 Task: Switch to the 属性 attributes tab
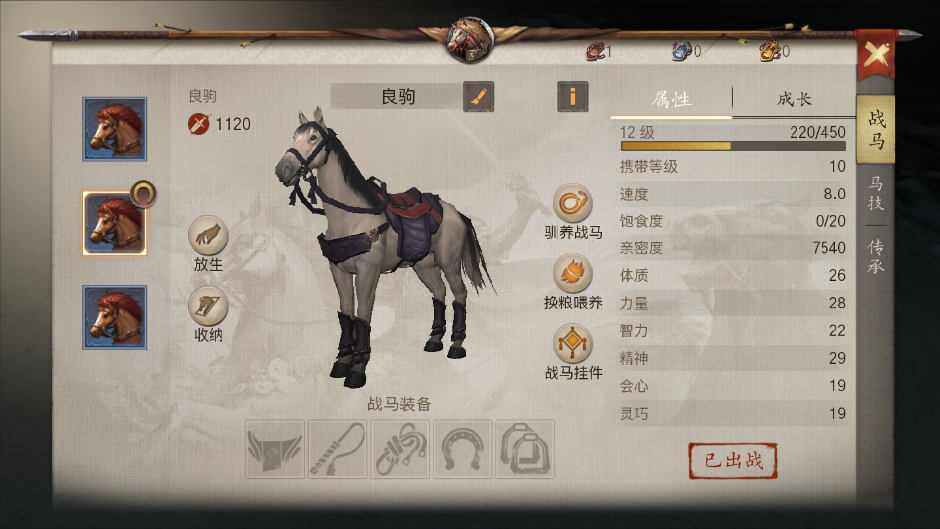click(671, 100)
